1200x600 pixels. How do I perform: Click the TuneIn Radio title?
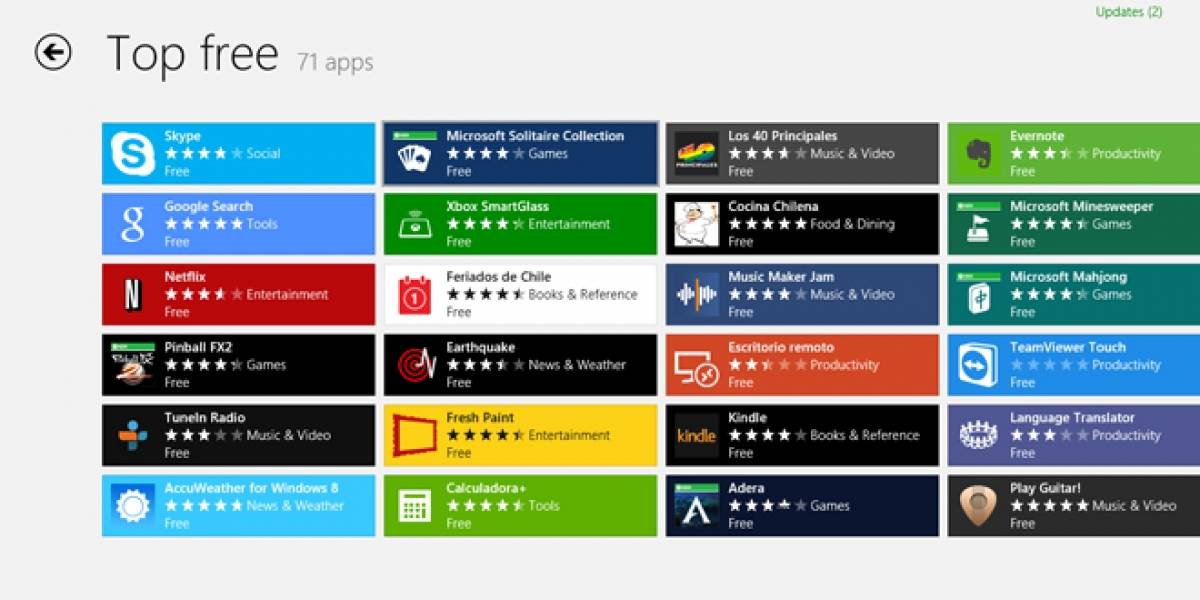click(x=204, y=417)
